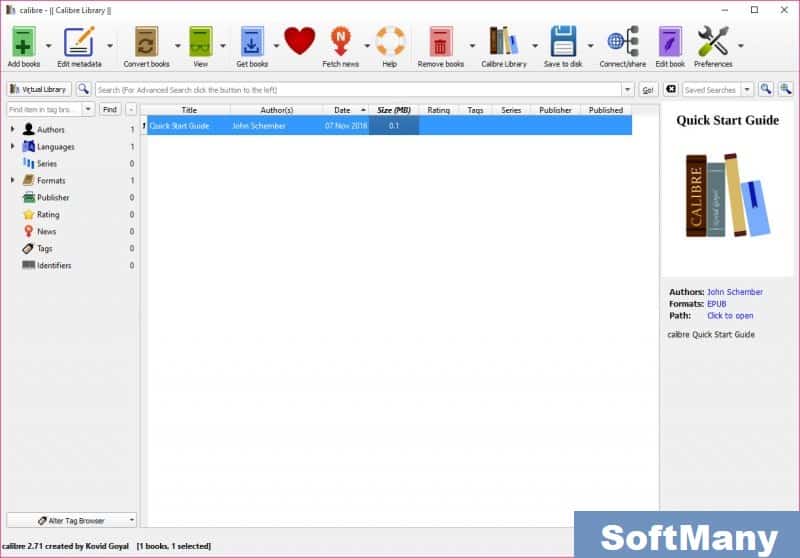The image size is (800, 558).
Task: Open Connect/share icon
Action: click(x=623, y=41)
